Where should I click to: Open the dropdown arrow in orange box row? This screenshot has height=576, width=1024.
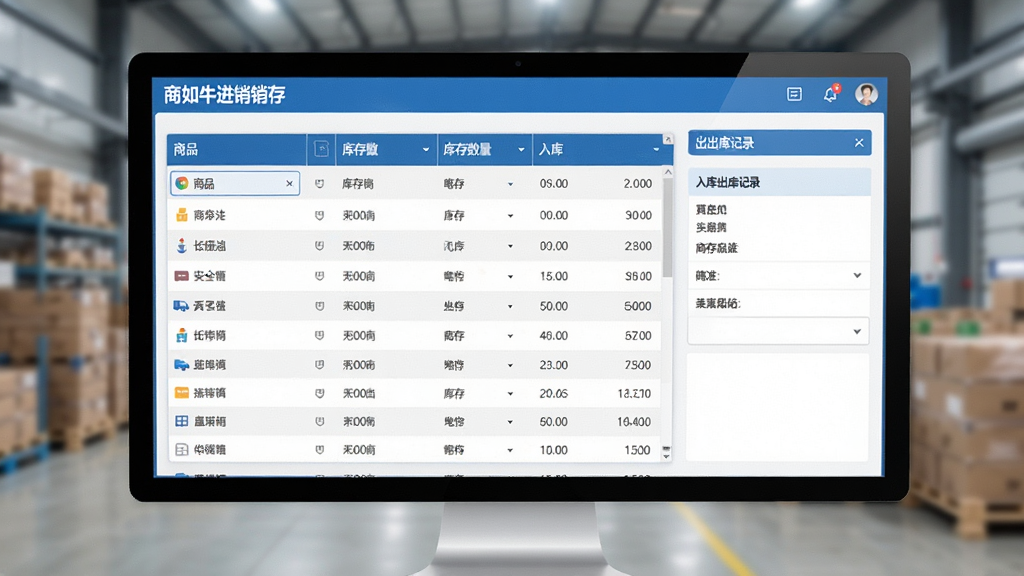pos(510,216)
